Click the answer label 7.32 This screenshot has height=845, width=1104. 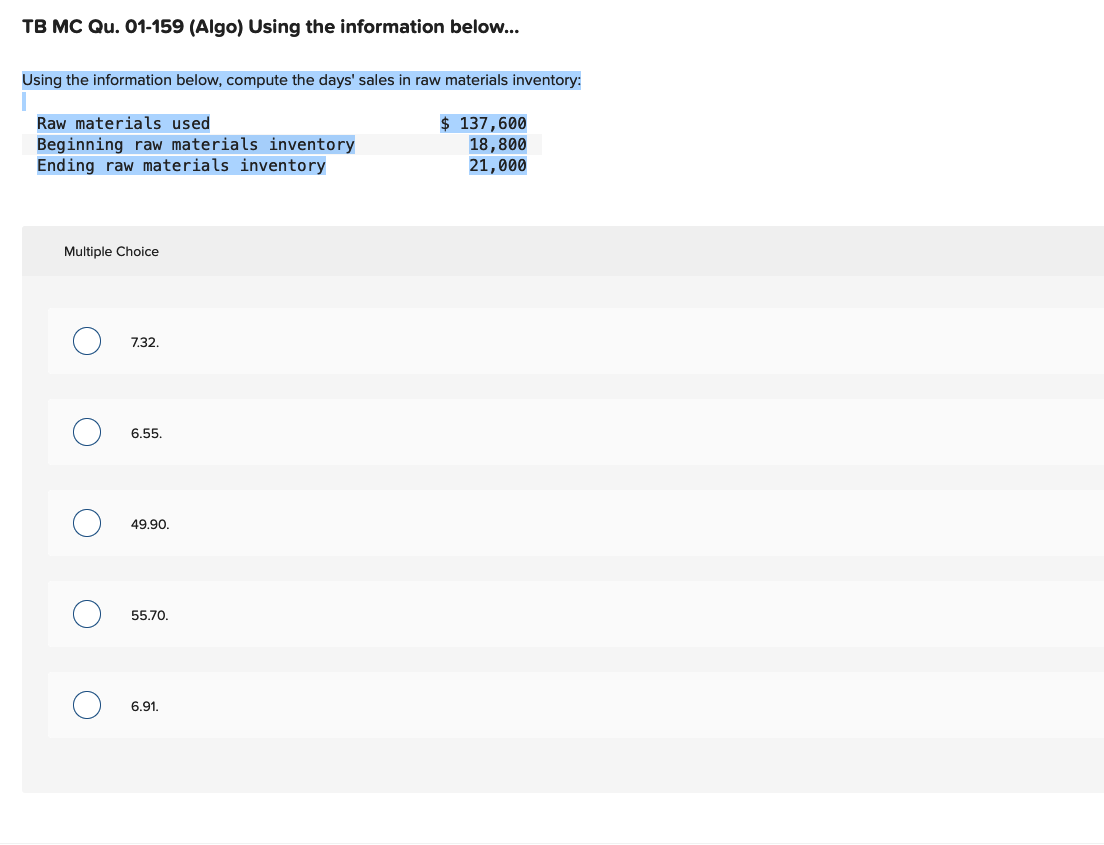click(x=144, y=341)
